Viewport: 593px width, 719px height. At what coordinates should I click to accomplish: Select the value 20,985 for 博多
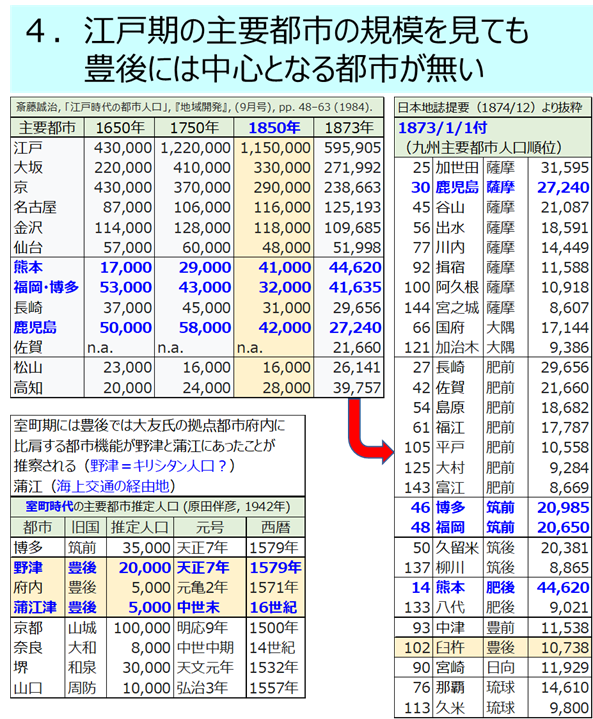coord(563,508)
